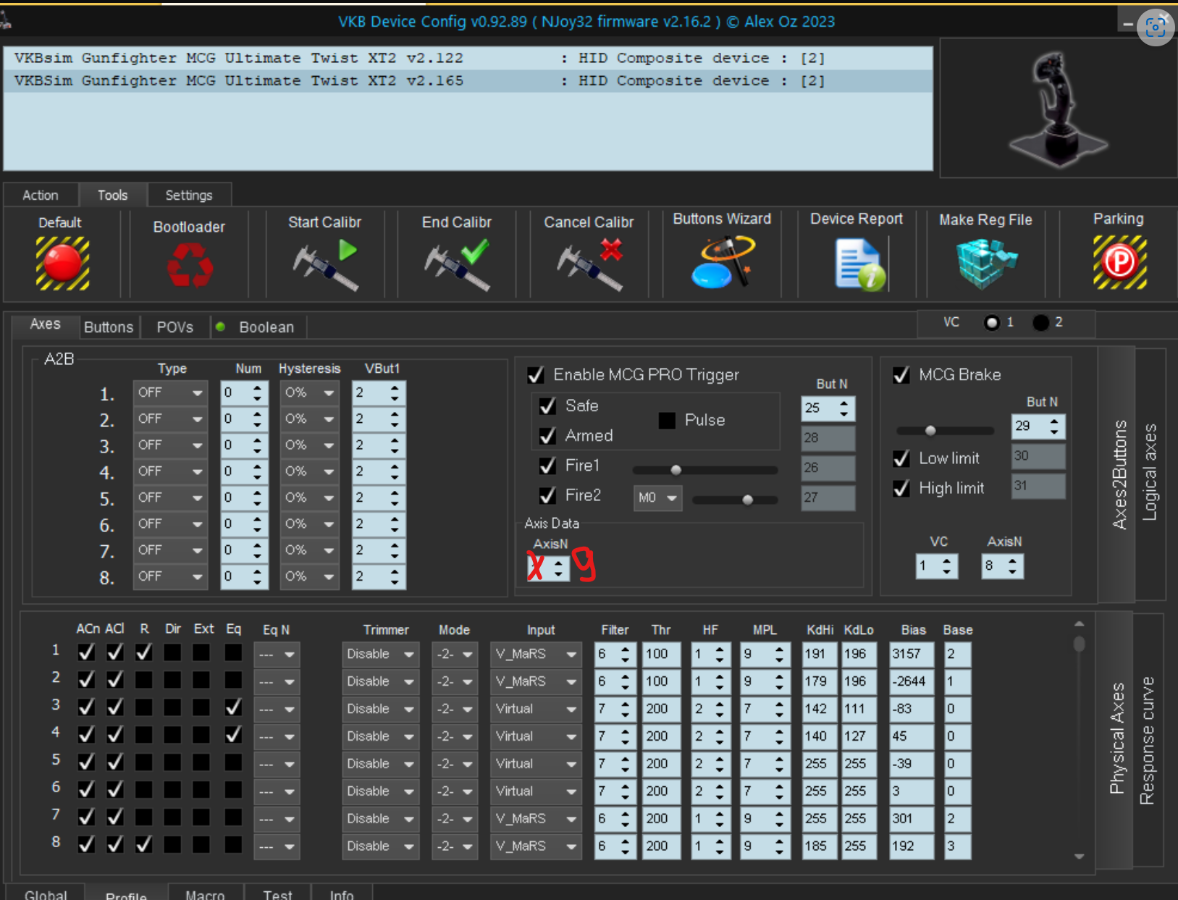The height and width of the screenshot is (900, 1178).
Task: Click axis 1 Filter stepper value 6
Action: point(615,654)
